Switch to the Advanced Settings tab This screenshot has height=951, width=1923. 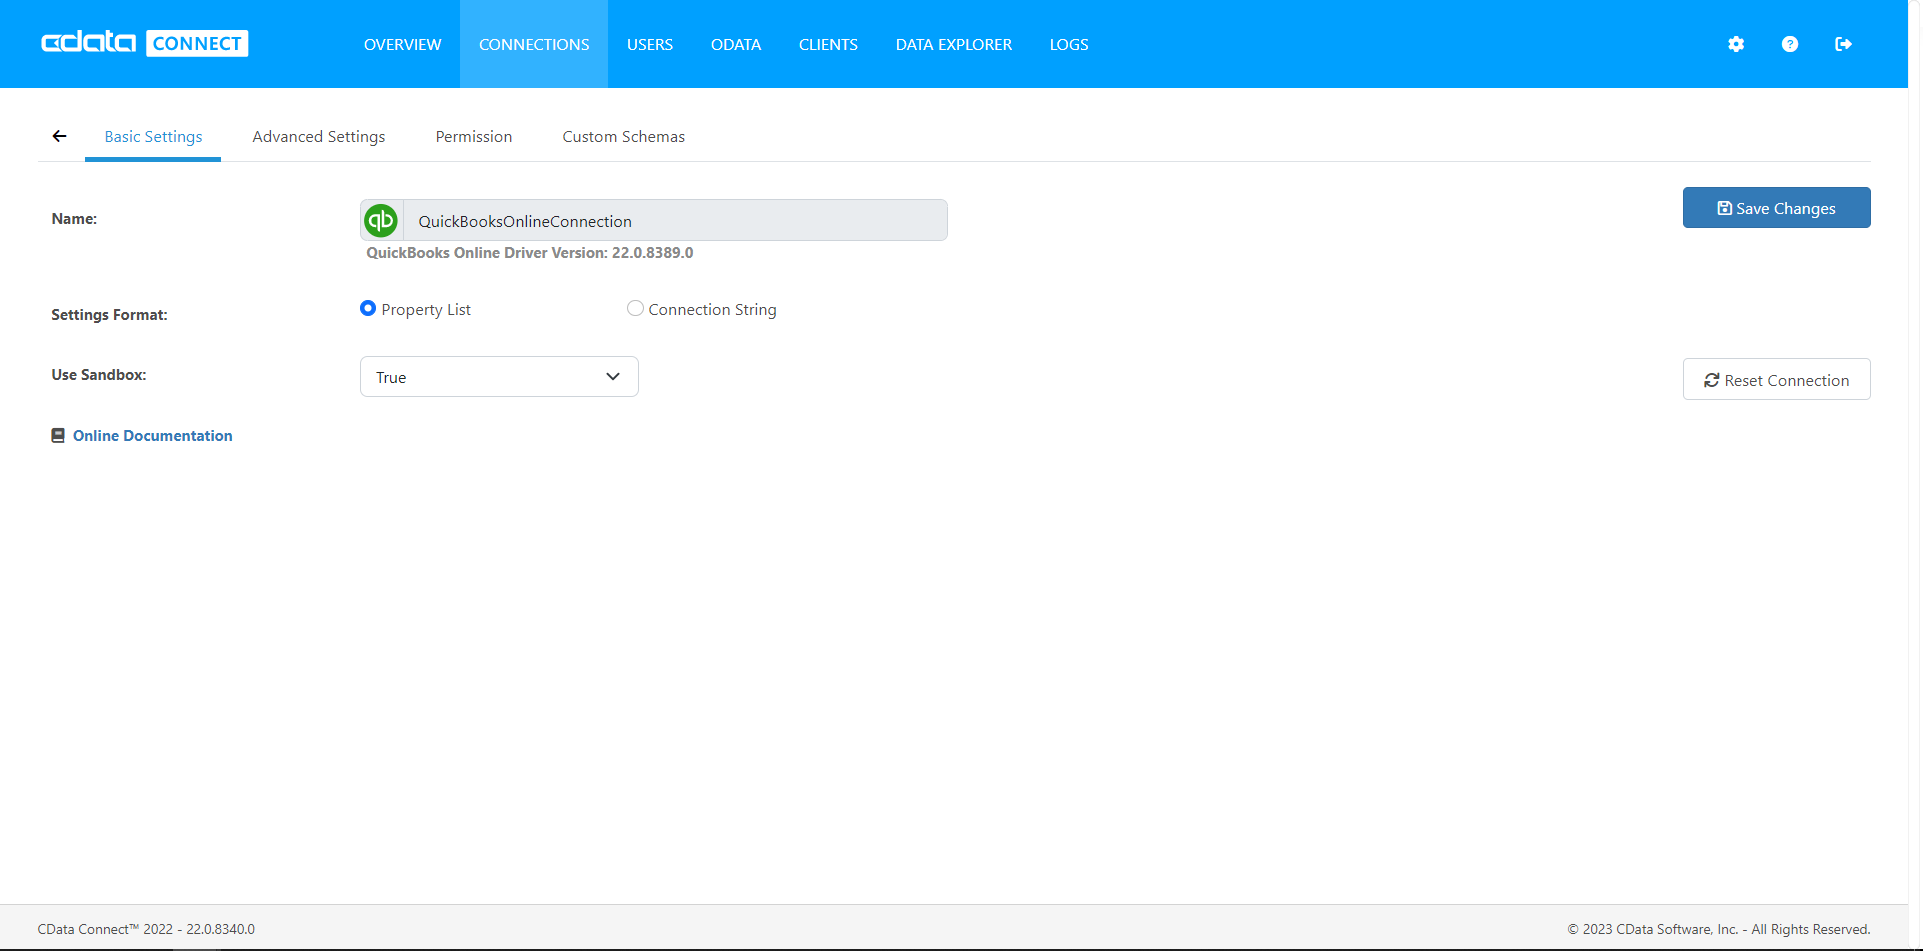[319, 136]
